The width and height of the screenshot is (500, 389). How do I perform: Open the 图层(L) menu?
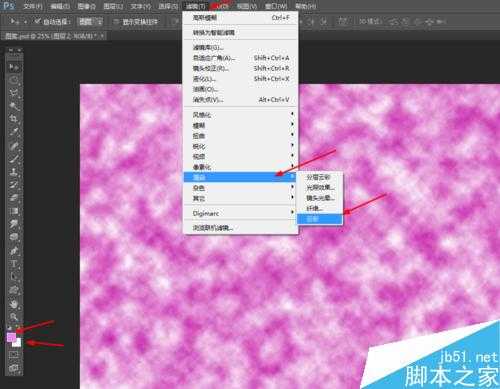coord(113,6)
